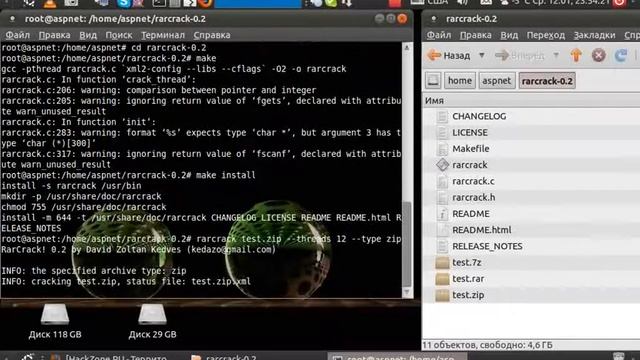Select the test.zip archive icon
Image resolution: width=640 pixels, height=360 pixels.
point(442,295)
